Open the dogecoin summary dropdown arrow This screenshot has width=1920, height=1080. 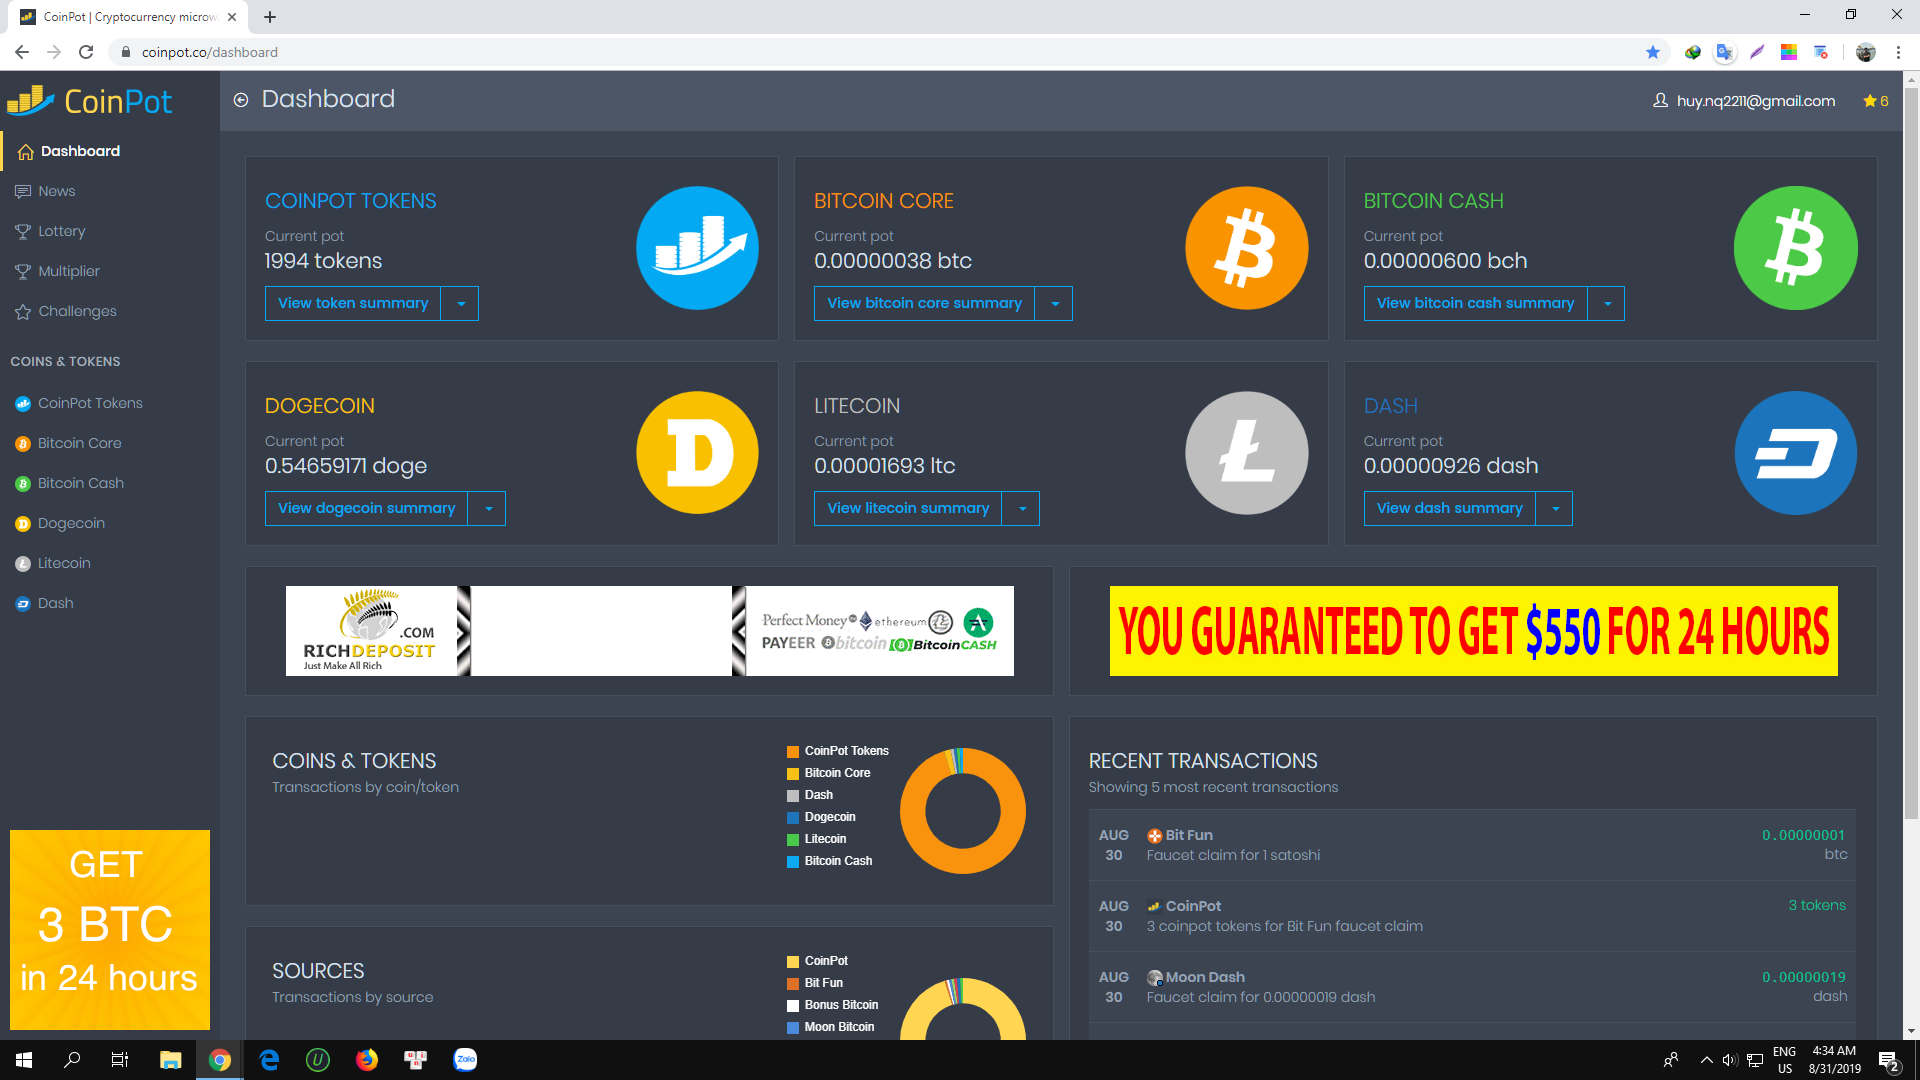[x=488, y=508]
